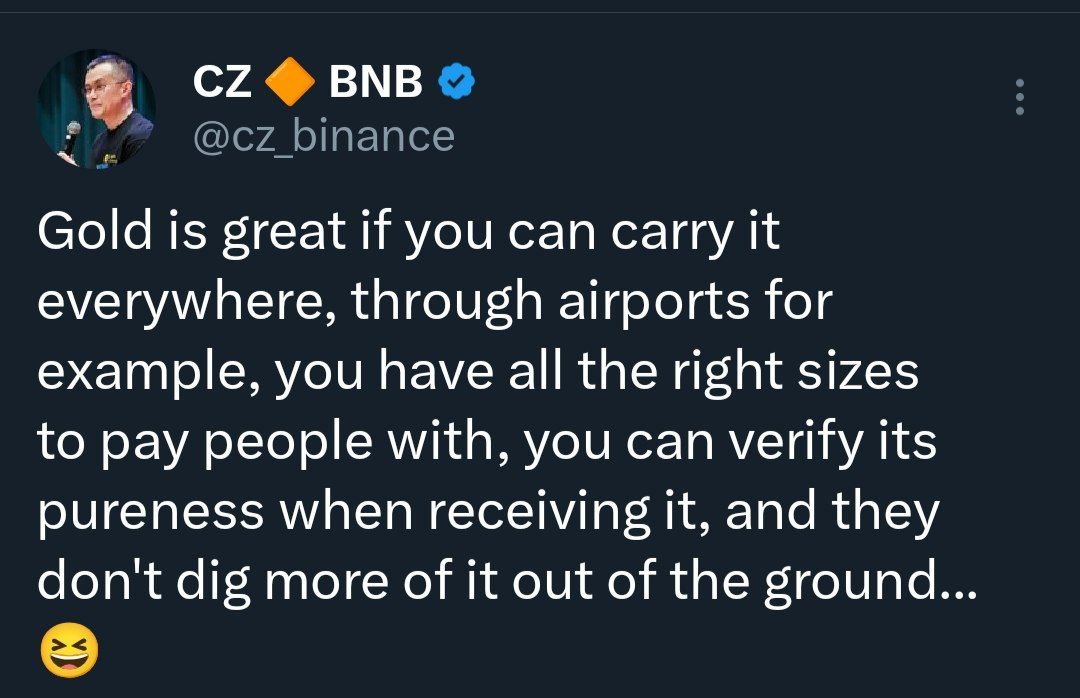Open the tweet's three-dot more options menu
1080x698 pixels.
point(1019,97)
